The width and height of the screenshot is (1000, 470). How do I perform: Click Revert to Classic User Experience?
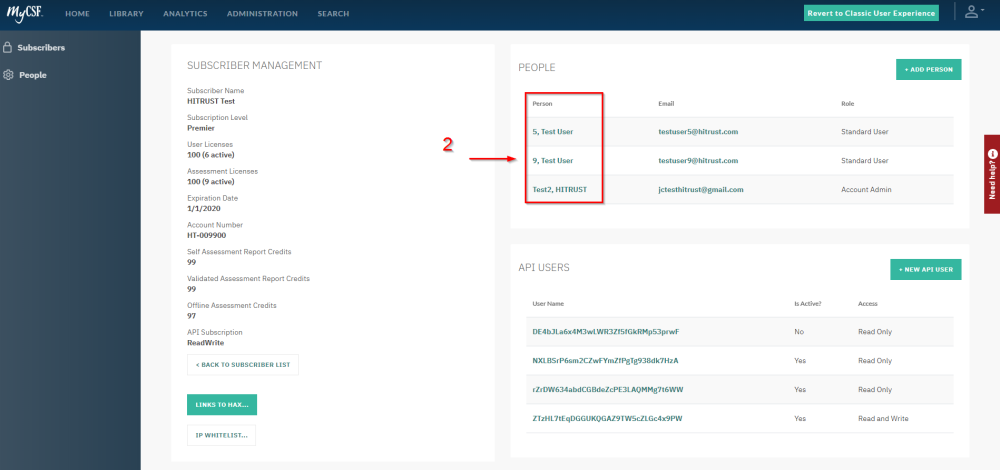[871, 13]
